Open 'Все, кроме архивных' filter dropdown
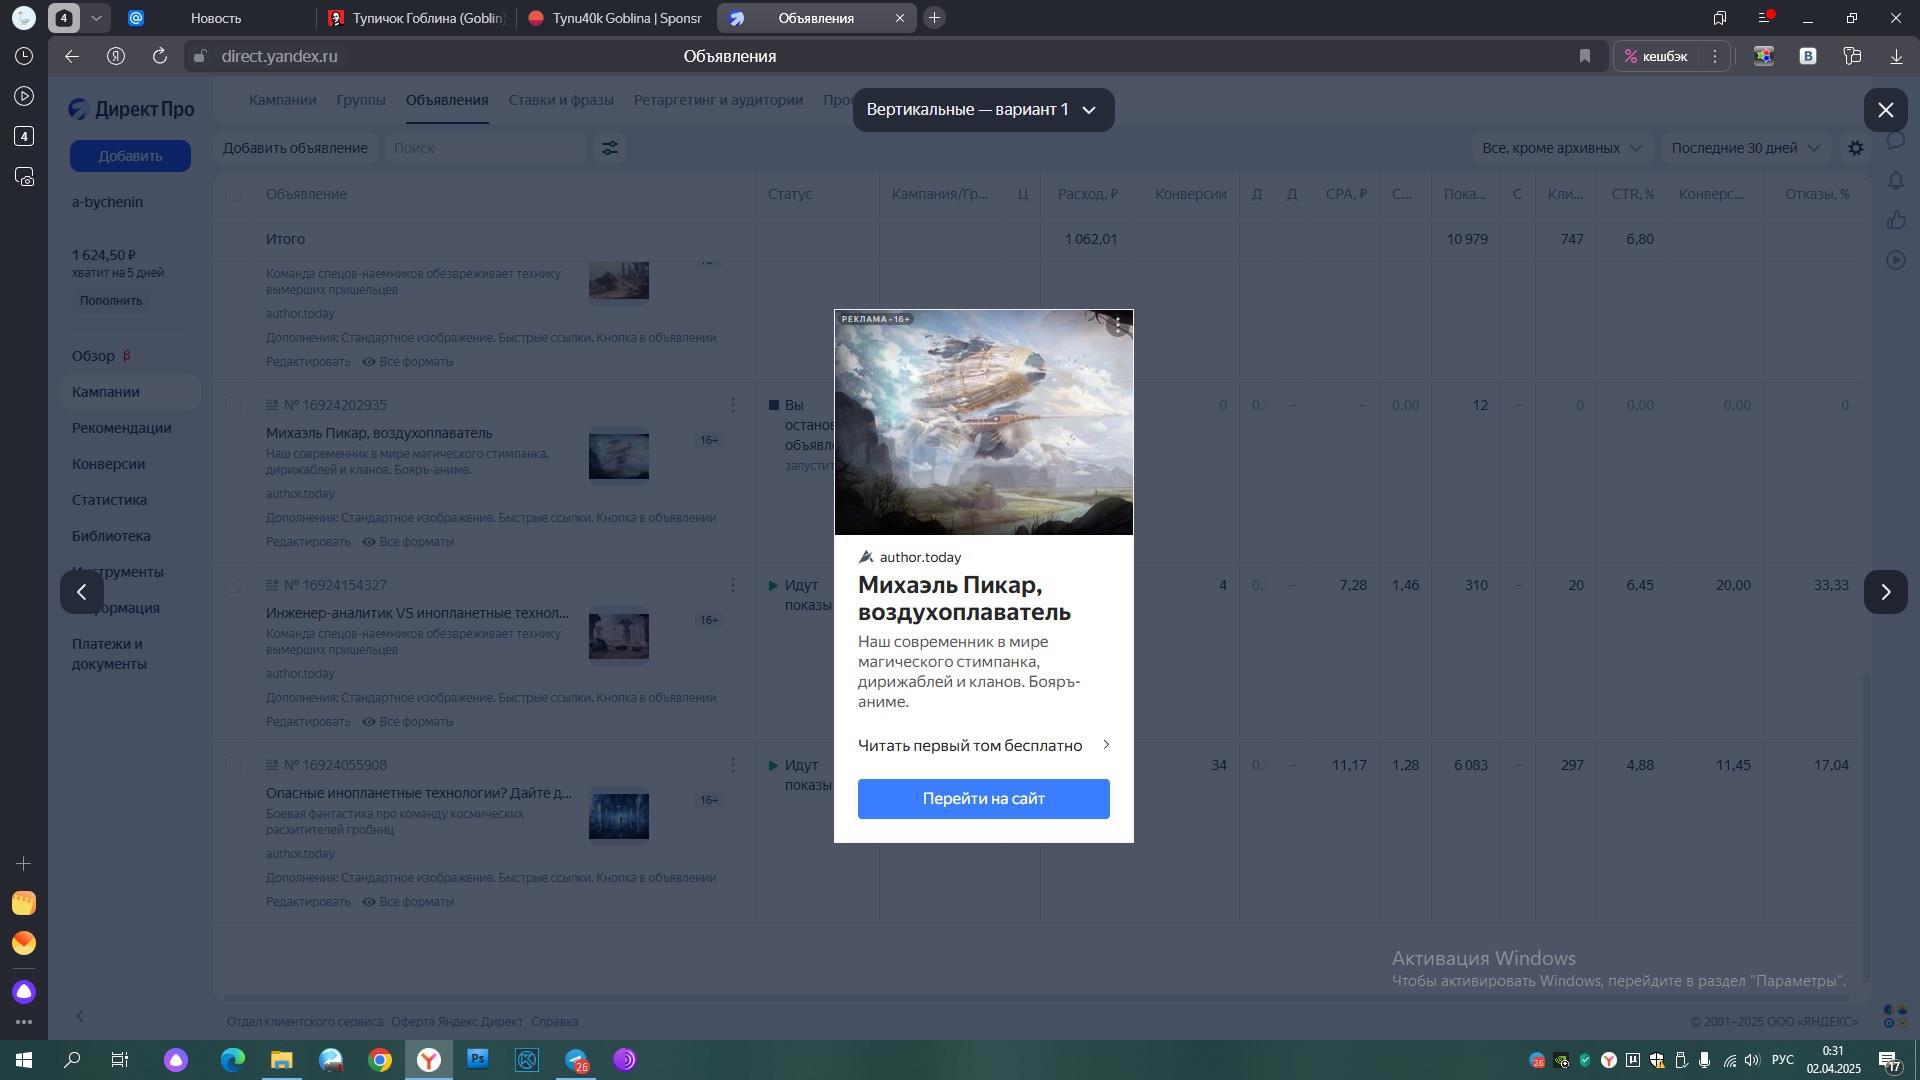This screenshot has width=1920, height=1080. coord(1560,148)
